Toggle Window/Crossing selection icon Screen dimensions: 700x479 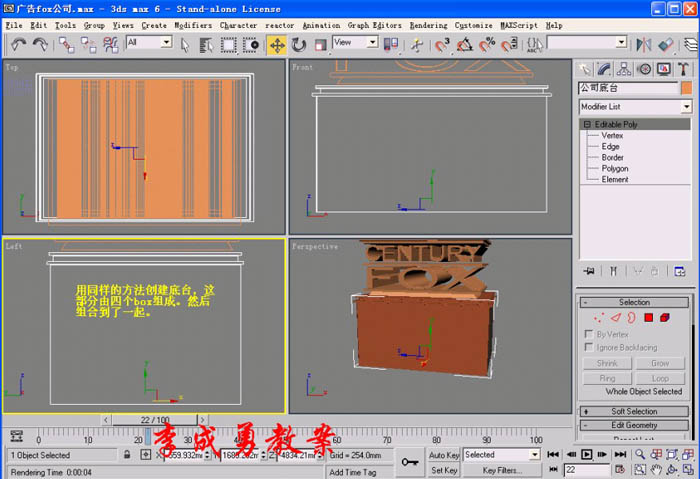[x=251, y=45]
